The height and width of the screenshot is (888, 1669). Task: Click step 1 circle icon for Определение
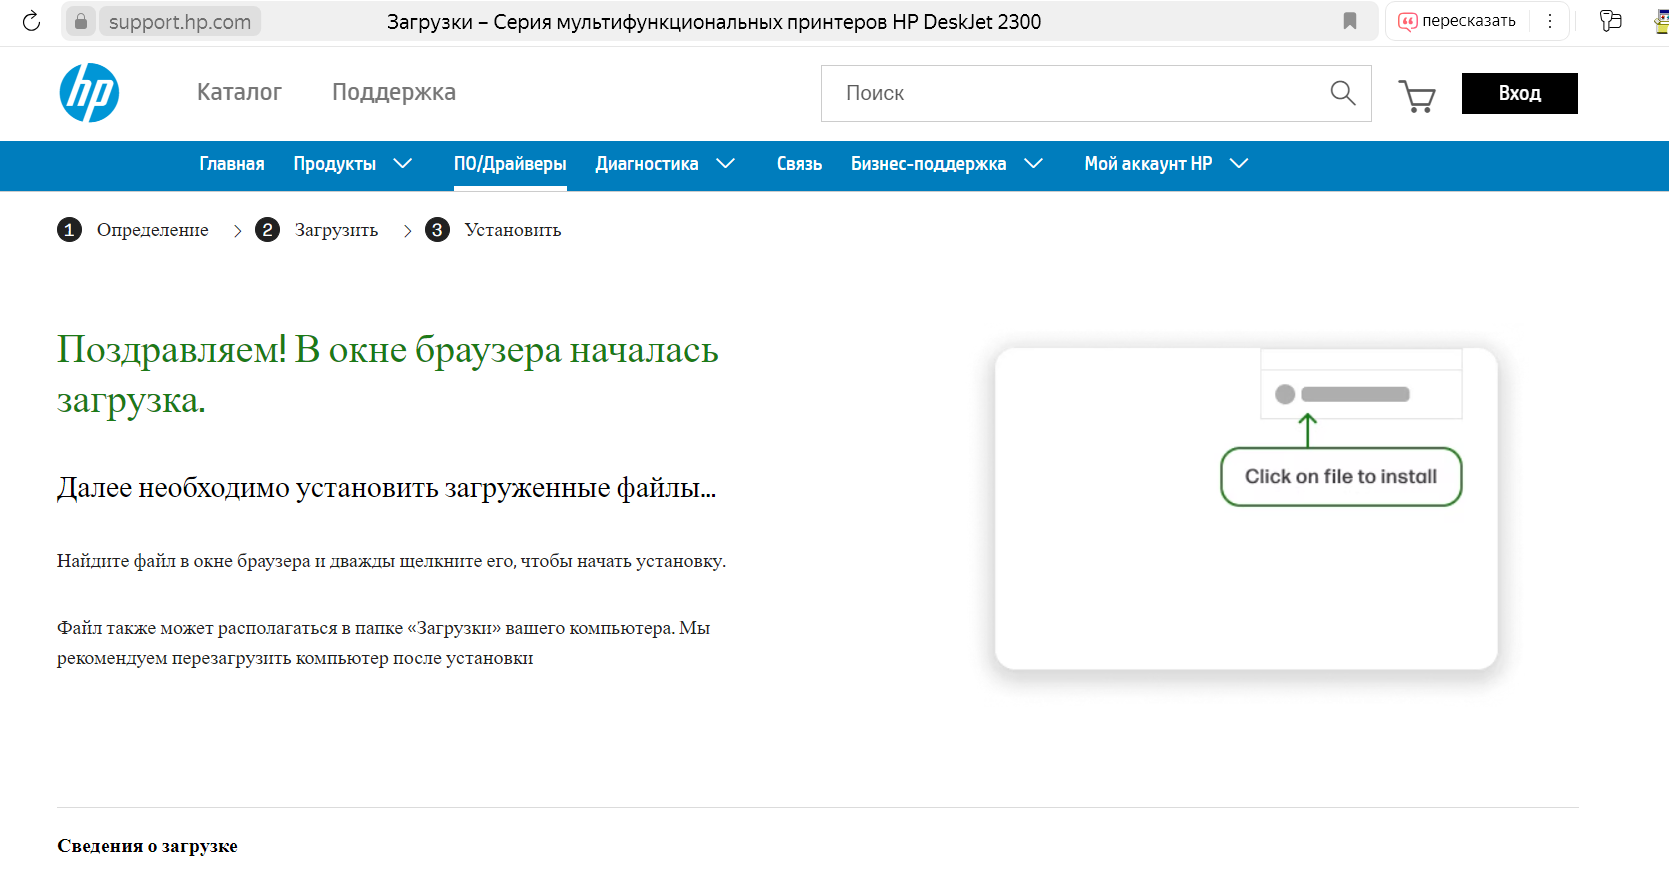pos(69,230)
